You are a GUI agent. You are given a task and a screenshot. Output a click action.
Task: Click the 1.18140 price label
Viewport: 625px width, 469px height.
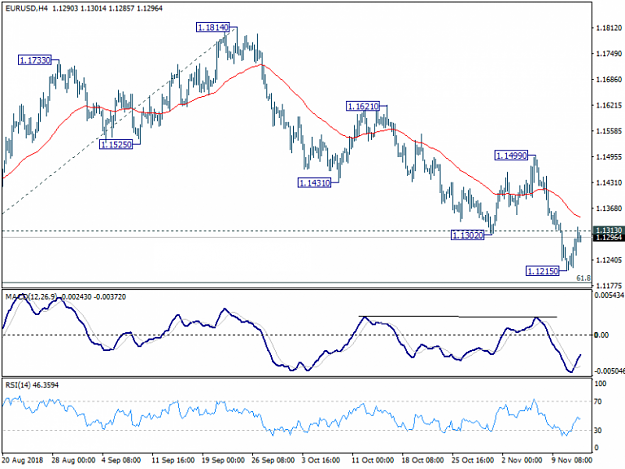(x=213, y=27)
